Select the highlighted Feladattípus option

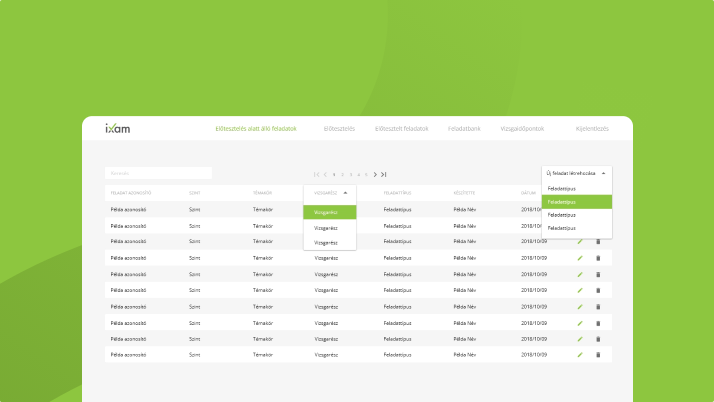[576, 201]
